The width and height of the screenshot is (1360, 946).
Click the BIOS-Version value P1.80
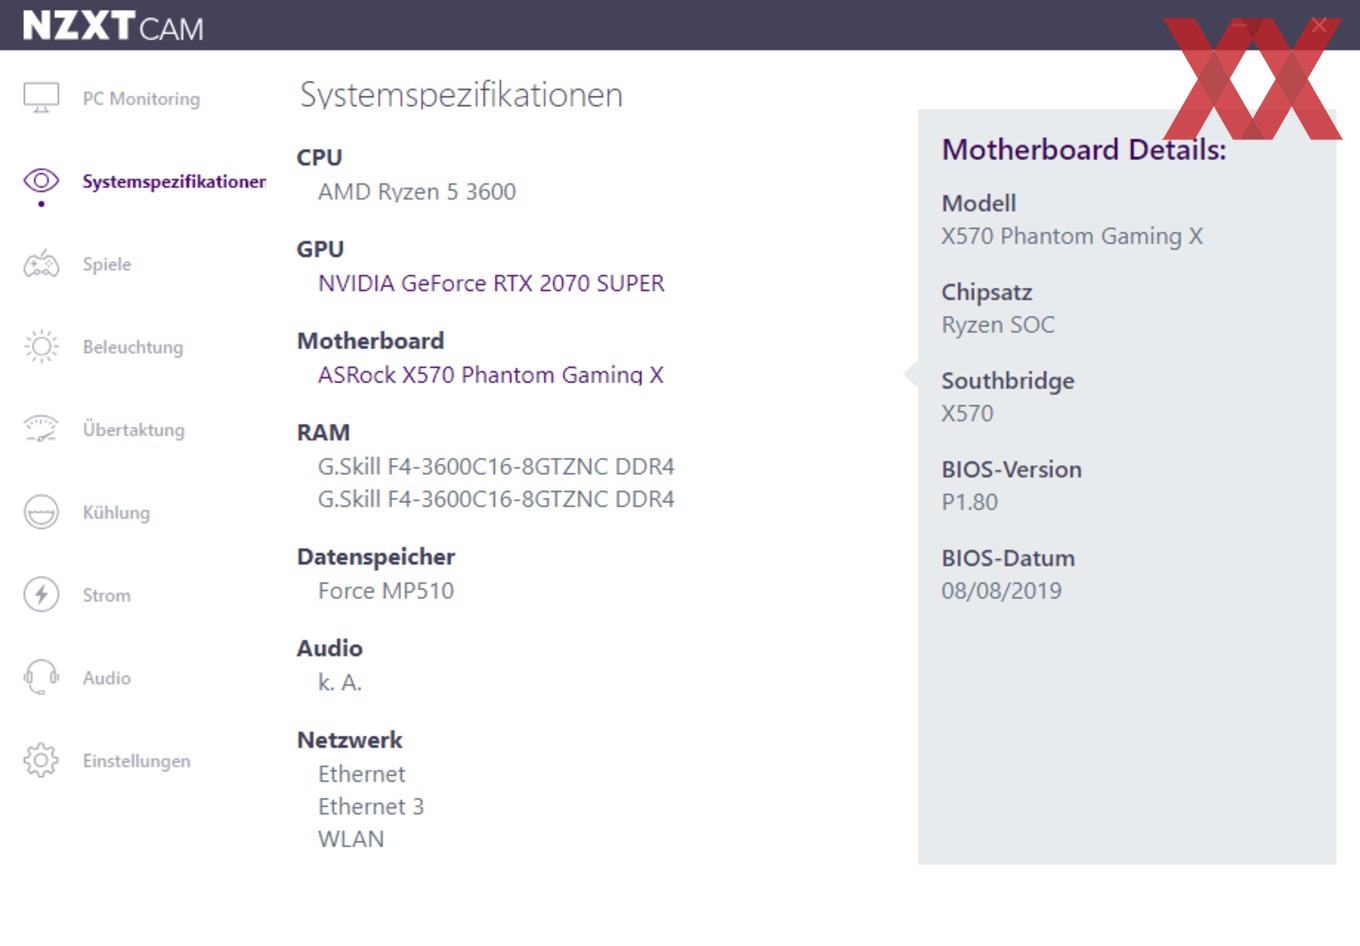[969, 502]
